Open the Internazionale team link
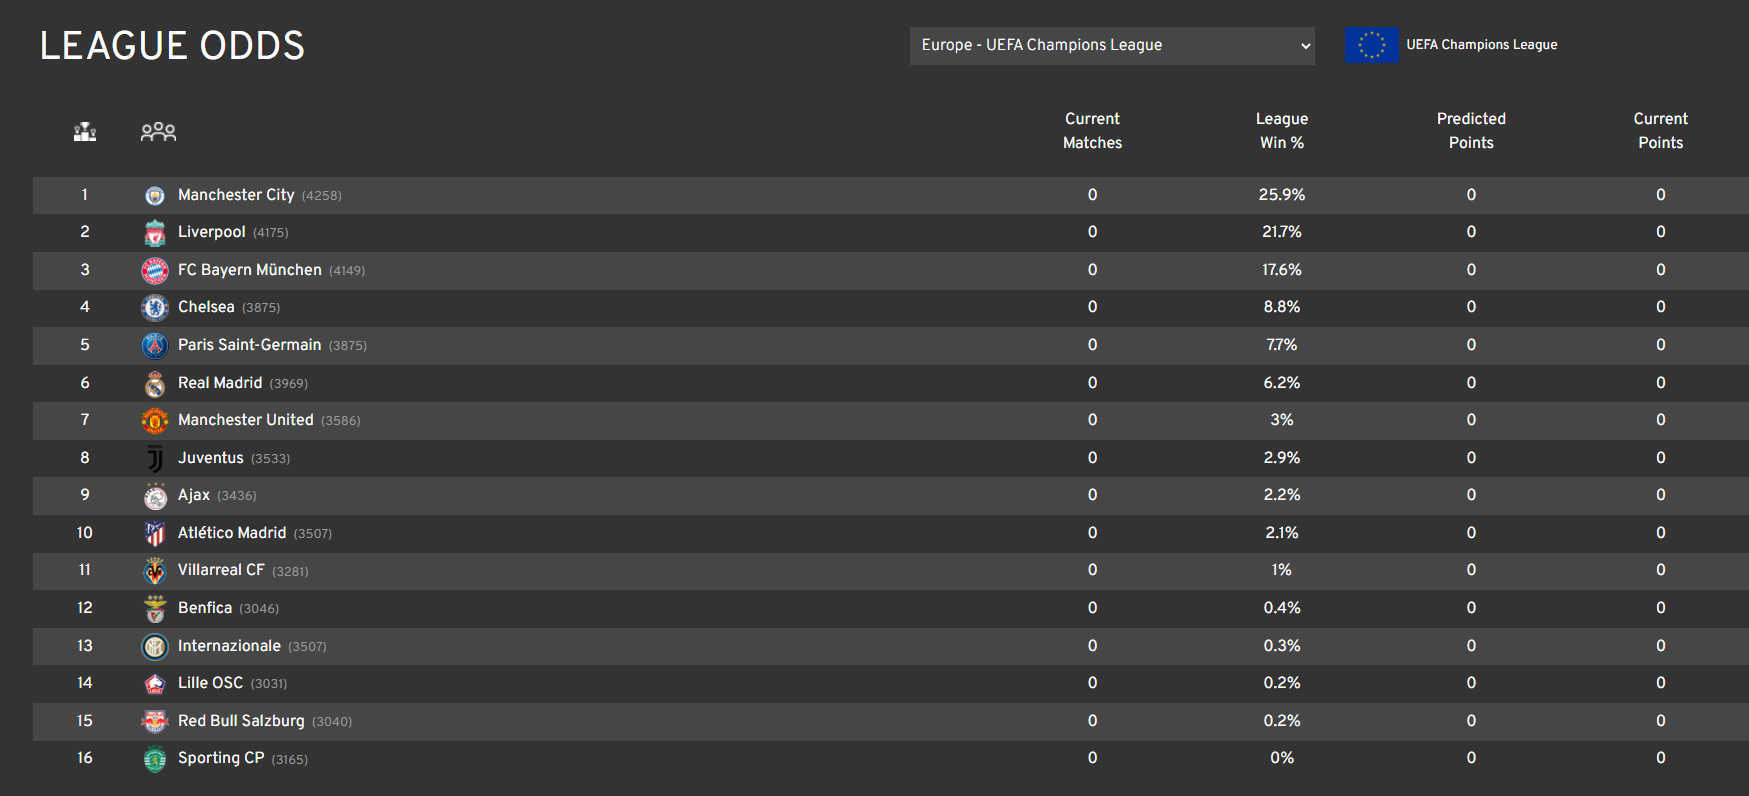 point(229,646)
